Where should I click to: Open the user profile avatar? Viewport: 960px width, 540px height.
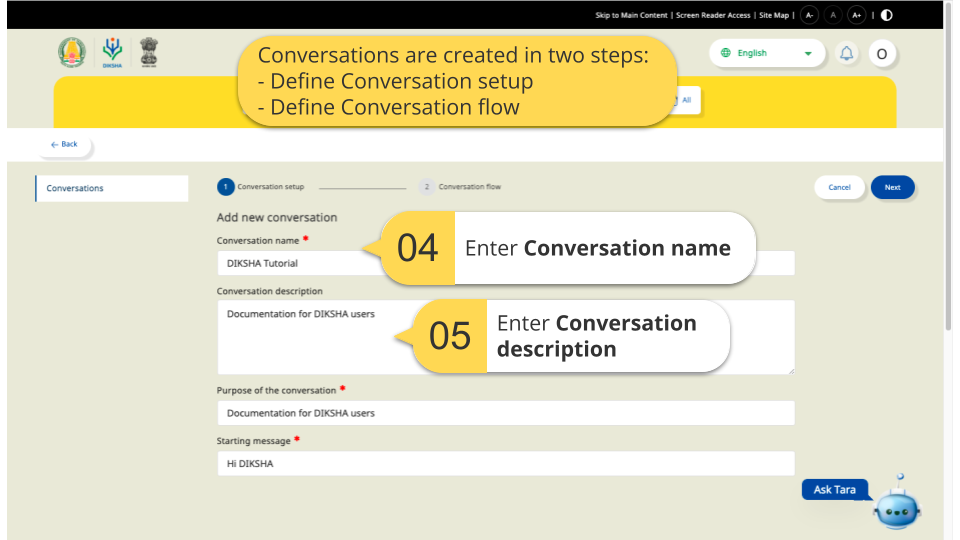[881, 54]
